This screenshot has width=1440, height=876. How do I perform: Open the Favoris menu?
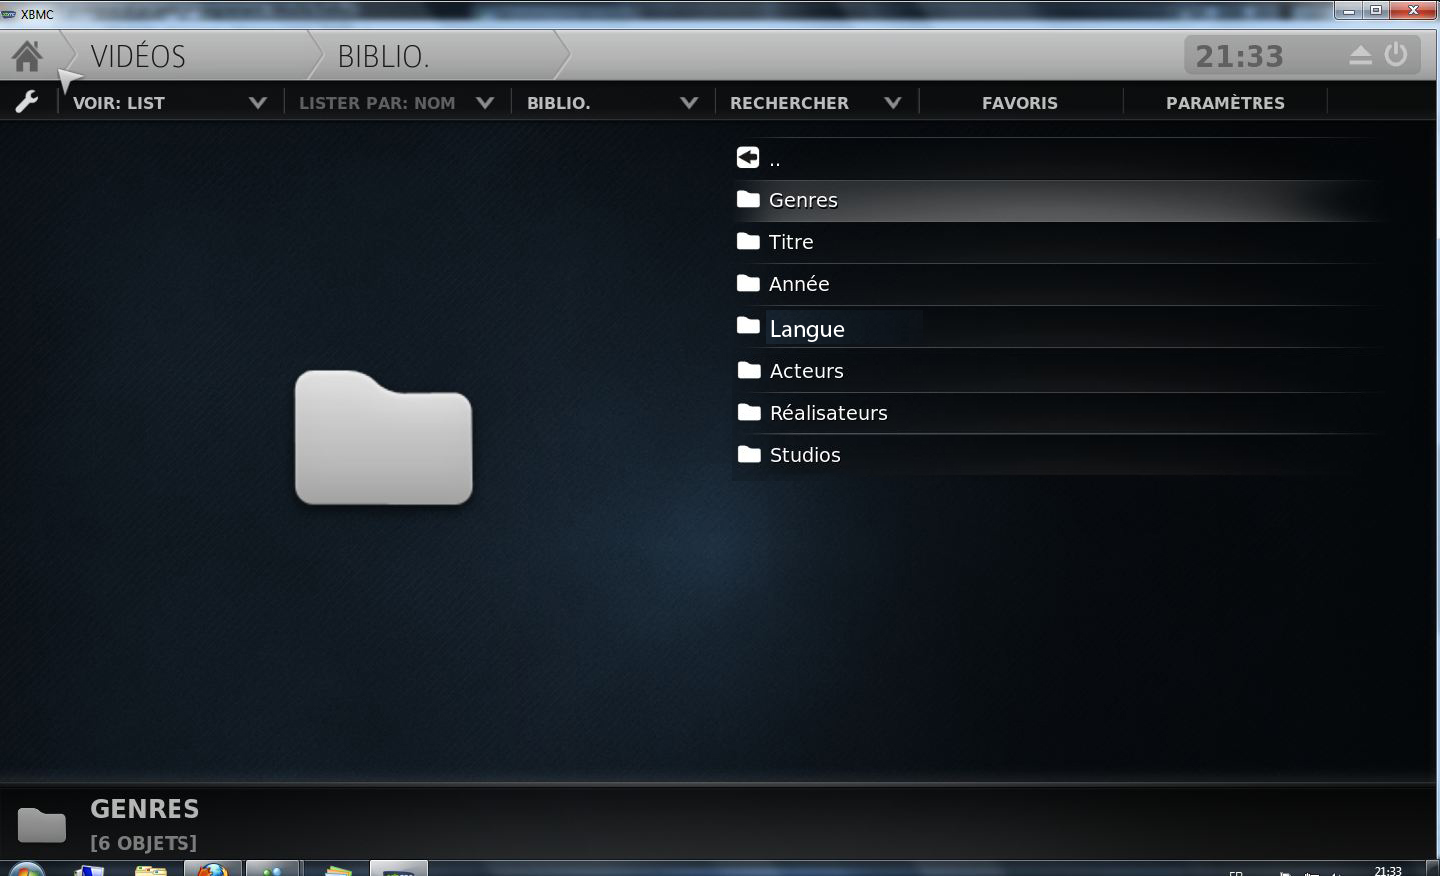pos(1019,103)
